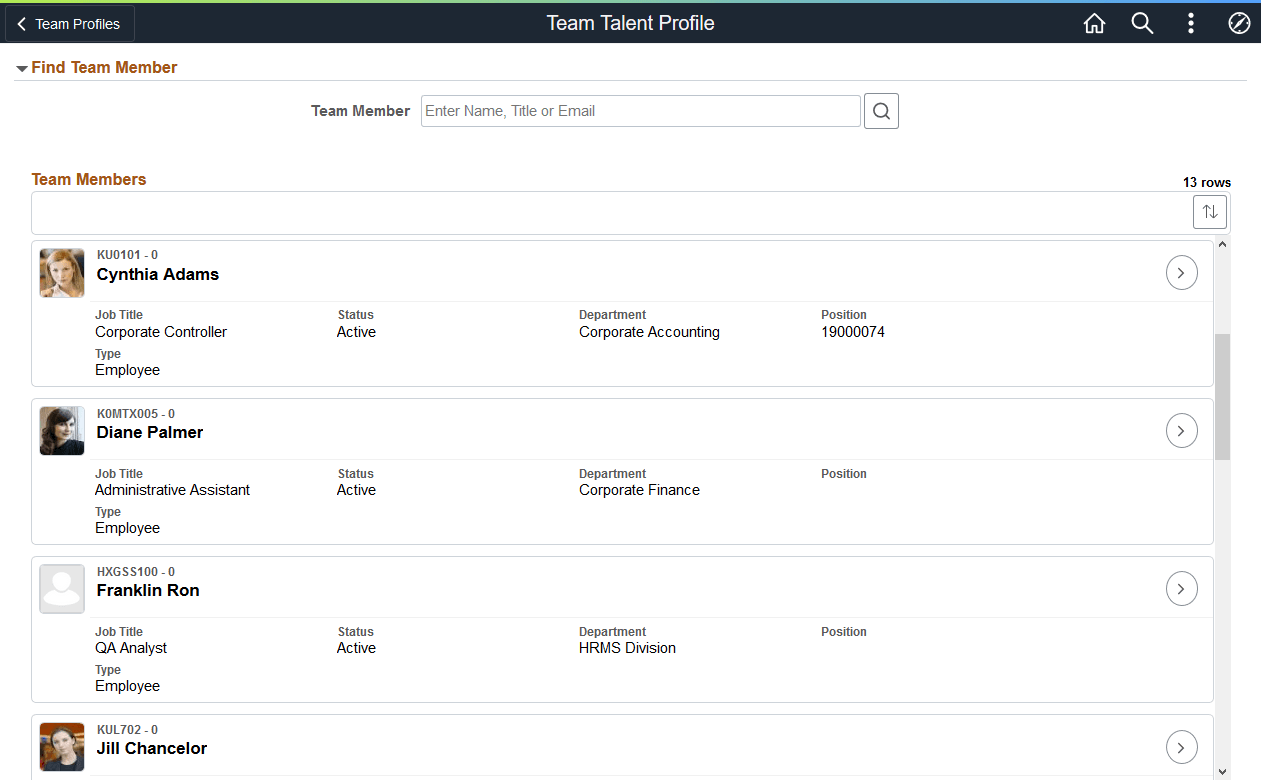Open the global Search icon
Viewport: 1261px width, 780px height.
click(1142, 23)
